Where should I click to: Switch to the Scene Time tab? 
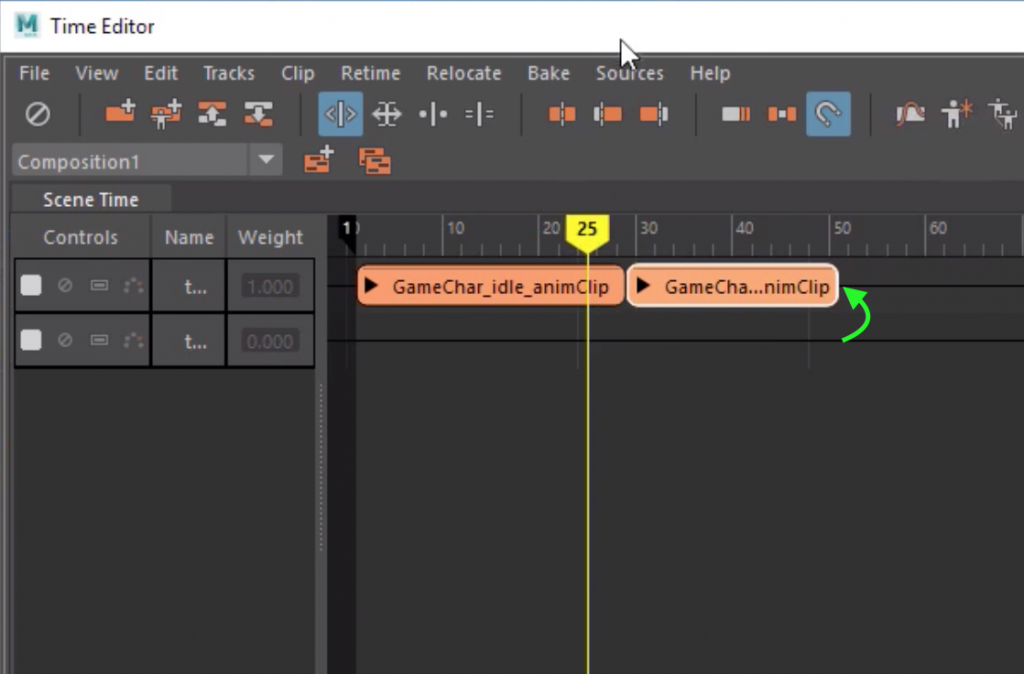coord(90,199)
